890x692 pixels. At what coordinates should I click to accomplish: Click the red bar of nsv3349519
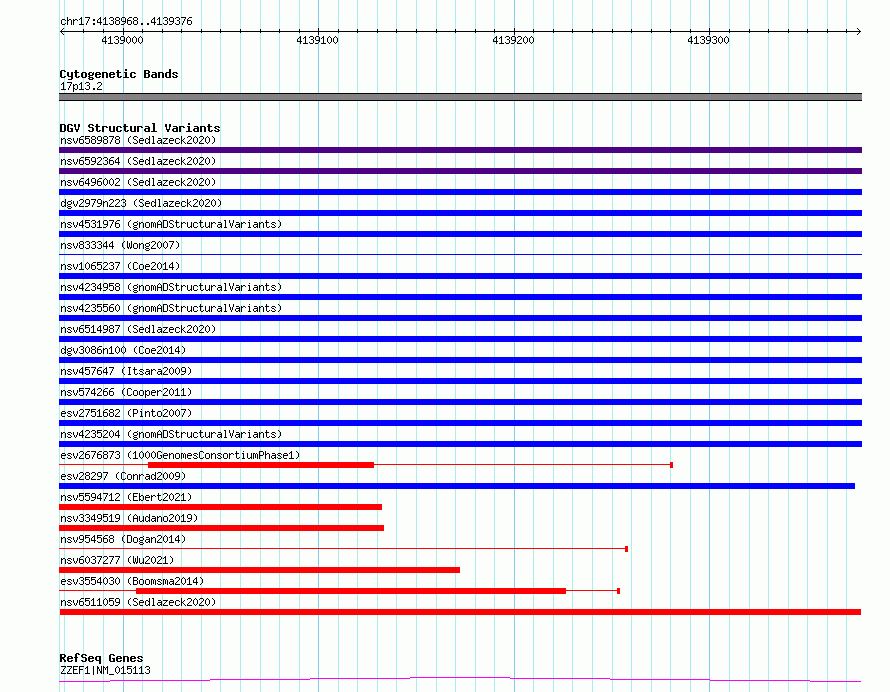[x=221, y=528]
